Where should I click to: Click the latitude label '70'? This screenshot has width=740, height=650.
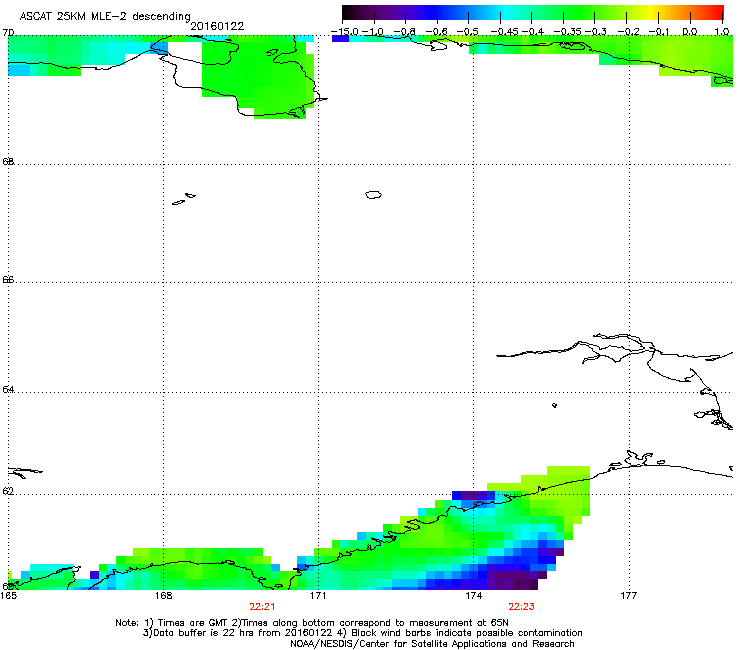pyautogui.click(x=8, y=33)
